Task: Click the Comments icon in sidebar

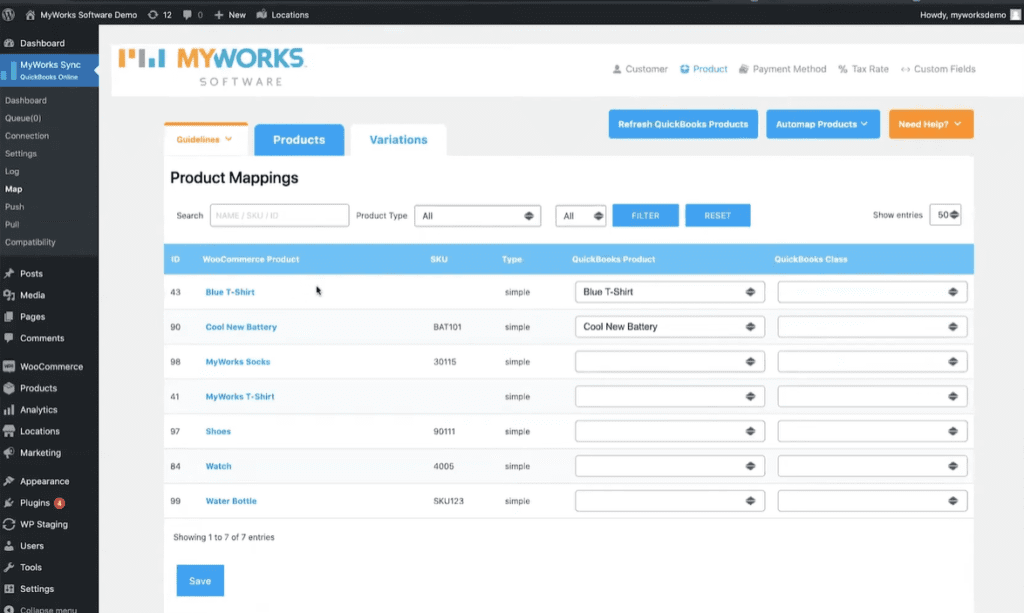Action: click(9, 338)
